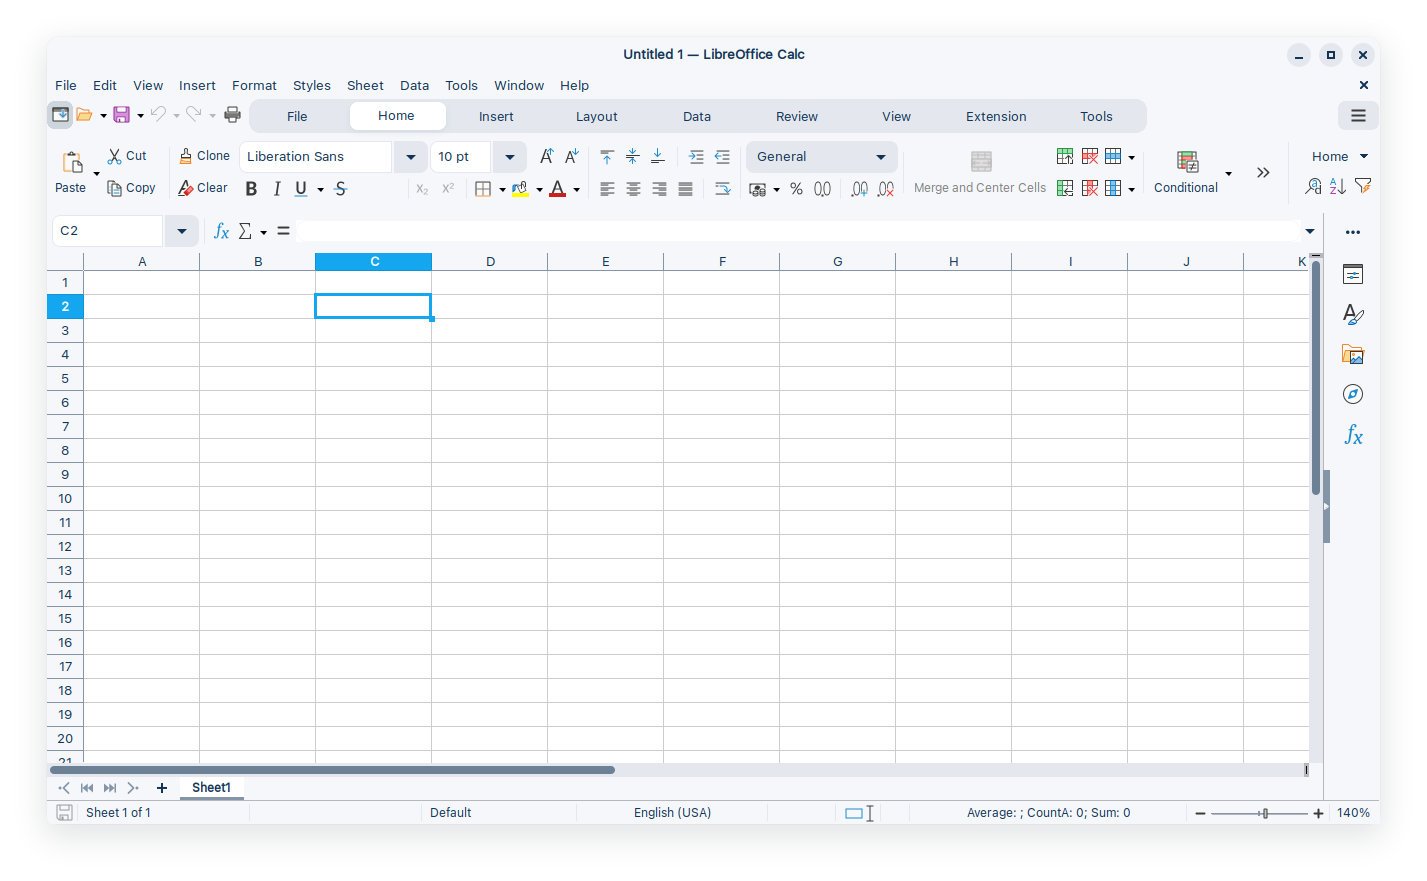
Task: Switch to the Layout ribbon tab
Action: [596, 116]
